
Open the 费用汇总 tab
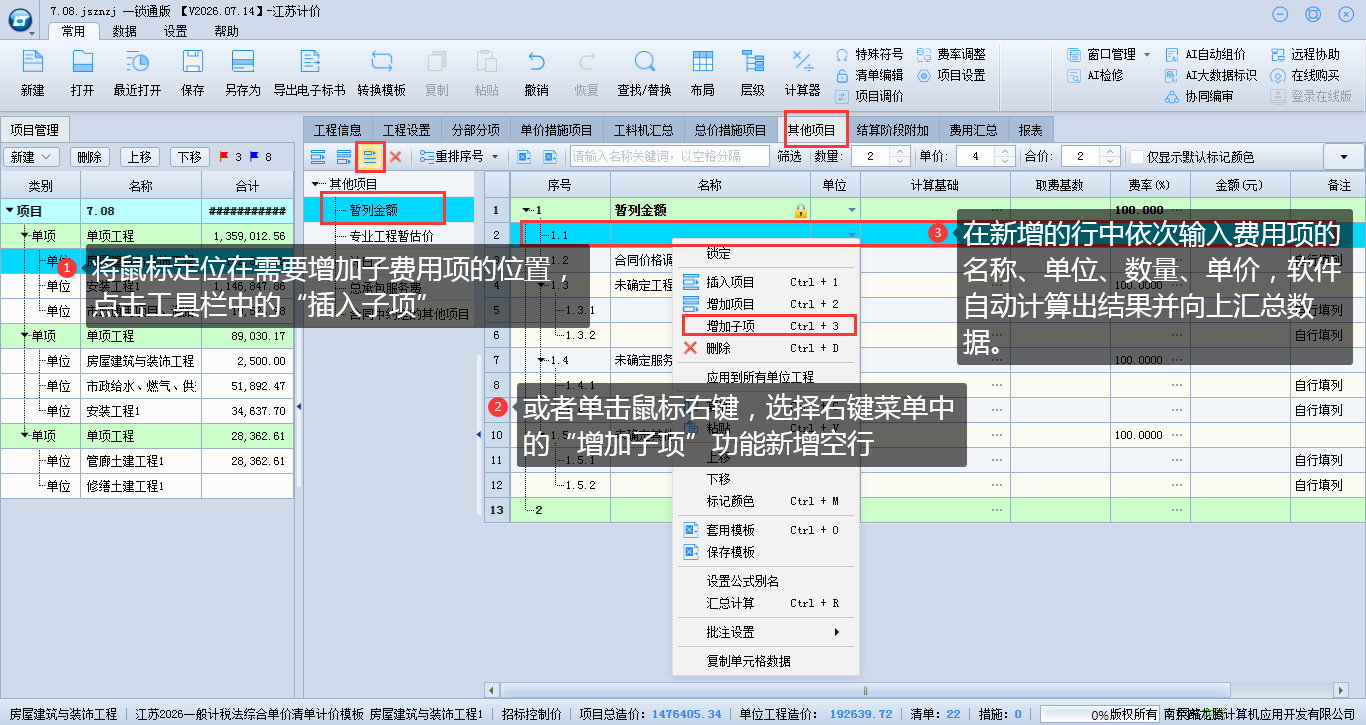[974, 130]
